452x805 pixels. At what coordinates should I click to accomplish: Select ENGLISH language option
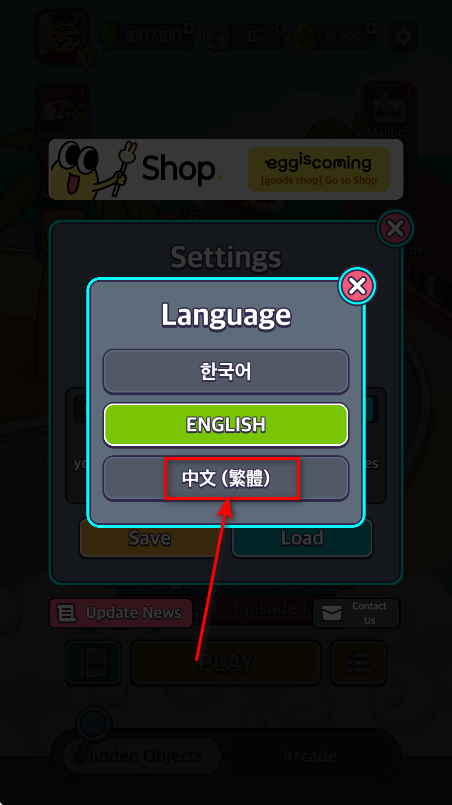click(226, 425)
